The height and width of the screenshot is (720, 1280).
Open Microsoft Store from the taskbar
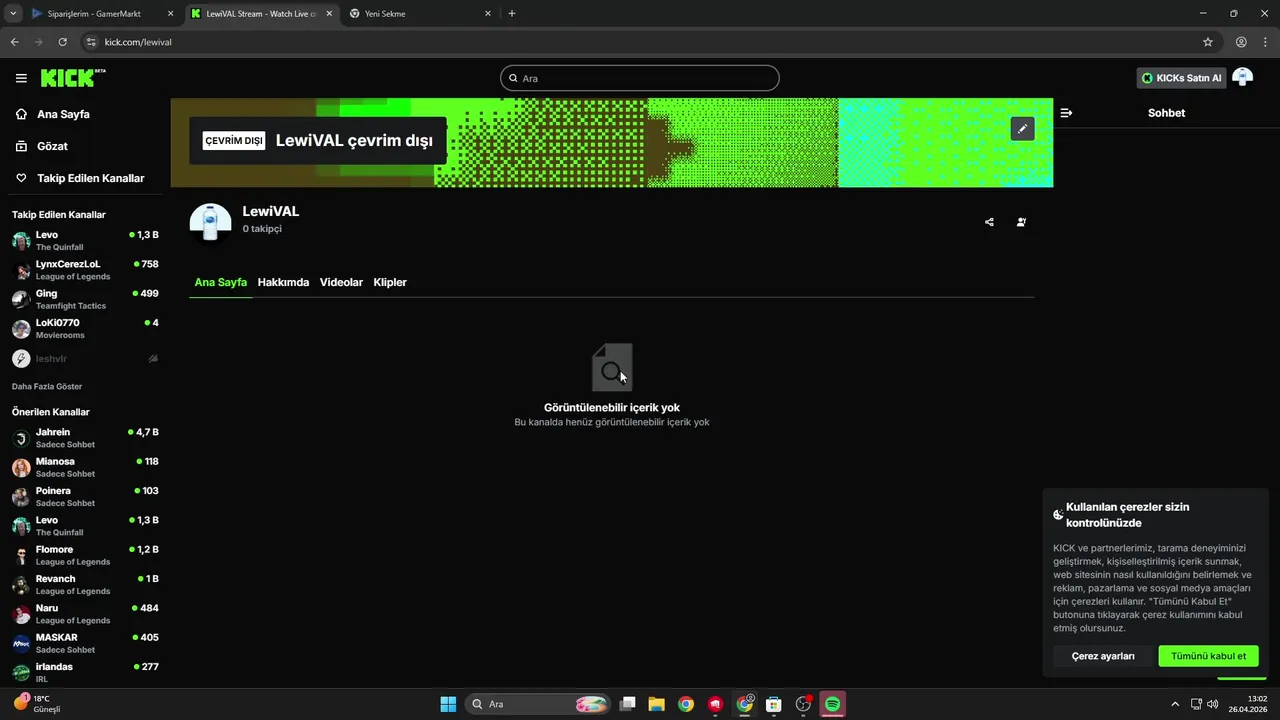pos(773,704)
